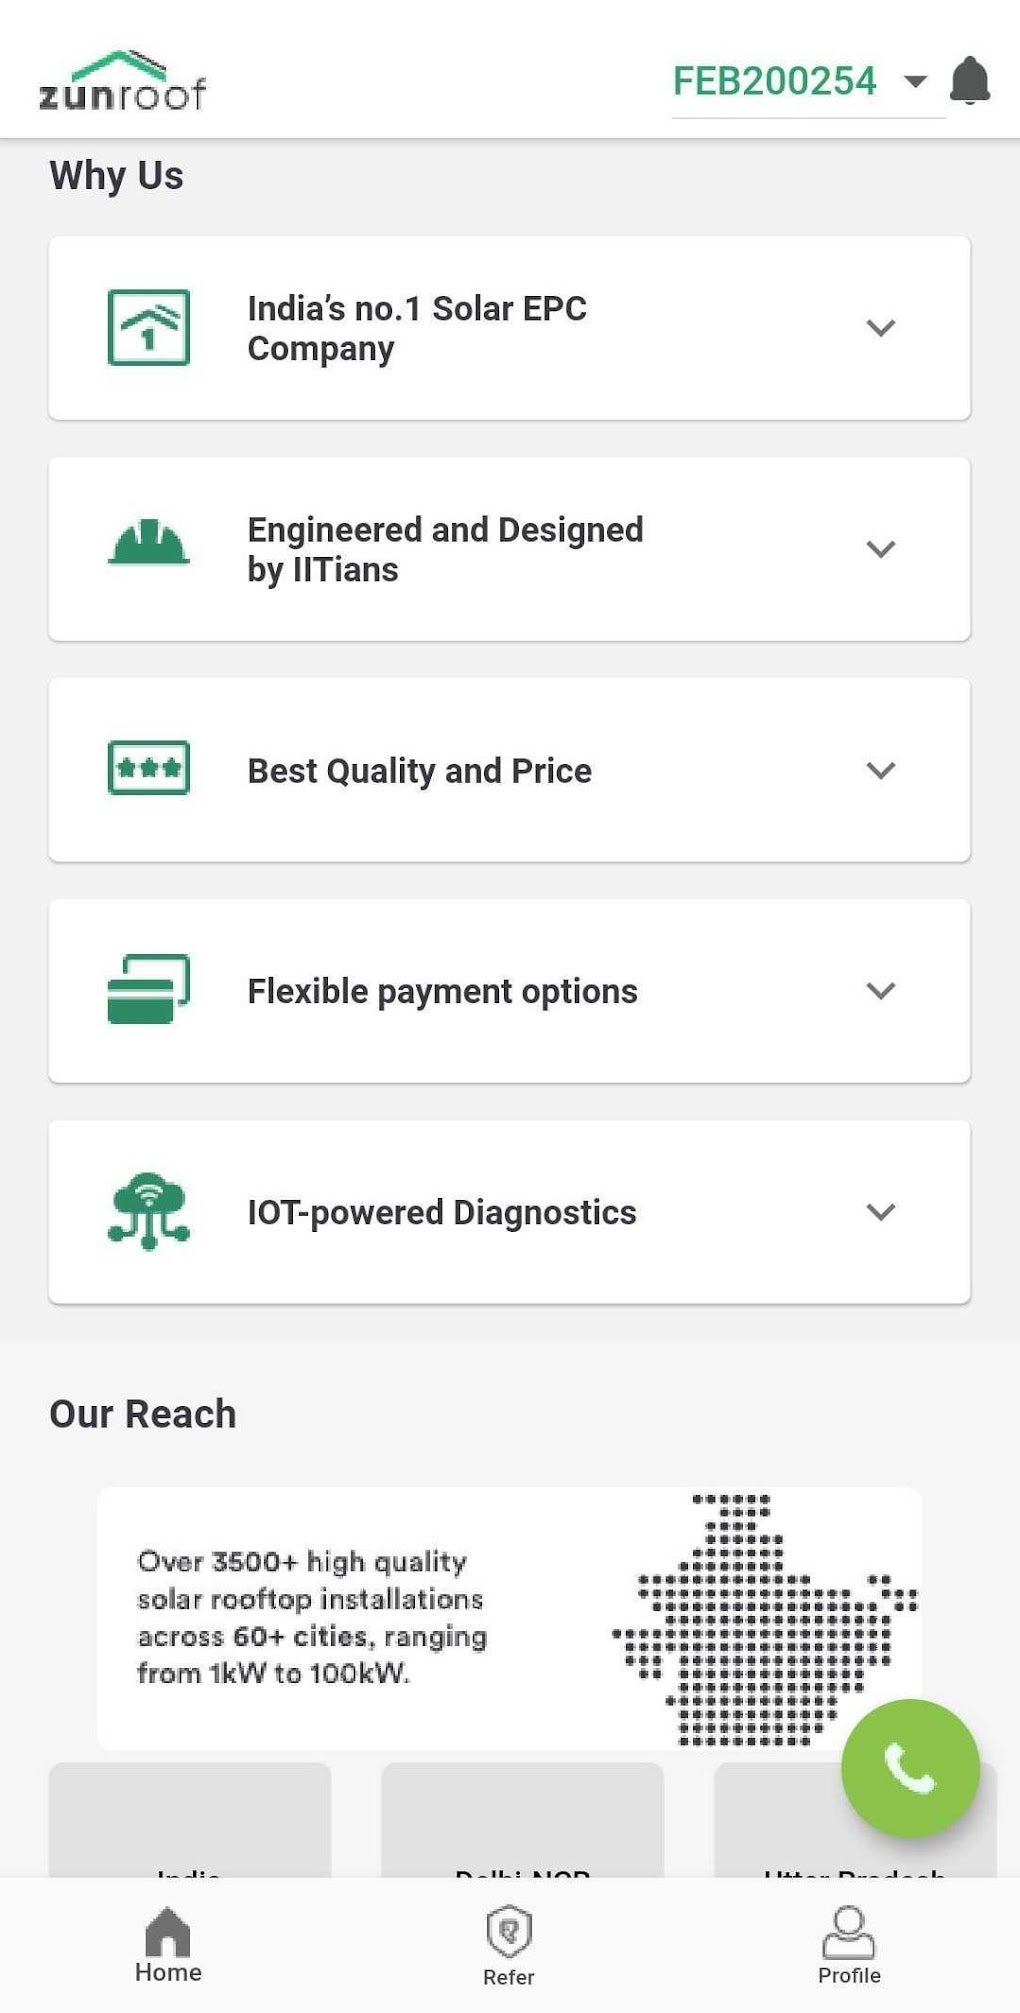This screenshot has width=1020, height=2013.
Task: Tap the green hard hat icon
Action: coord(148,543)
